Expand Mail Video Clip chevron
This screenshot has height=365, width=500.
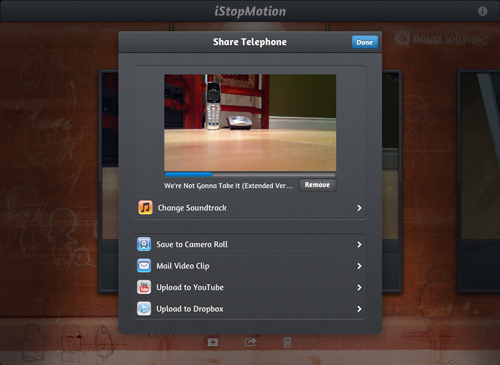(x=359, y=266)
